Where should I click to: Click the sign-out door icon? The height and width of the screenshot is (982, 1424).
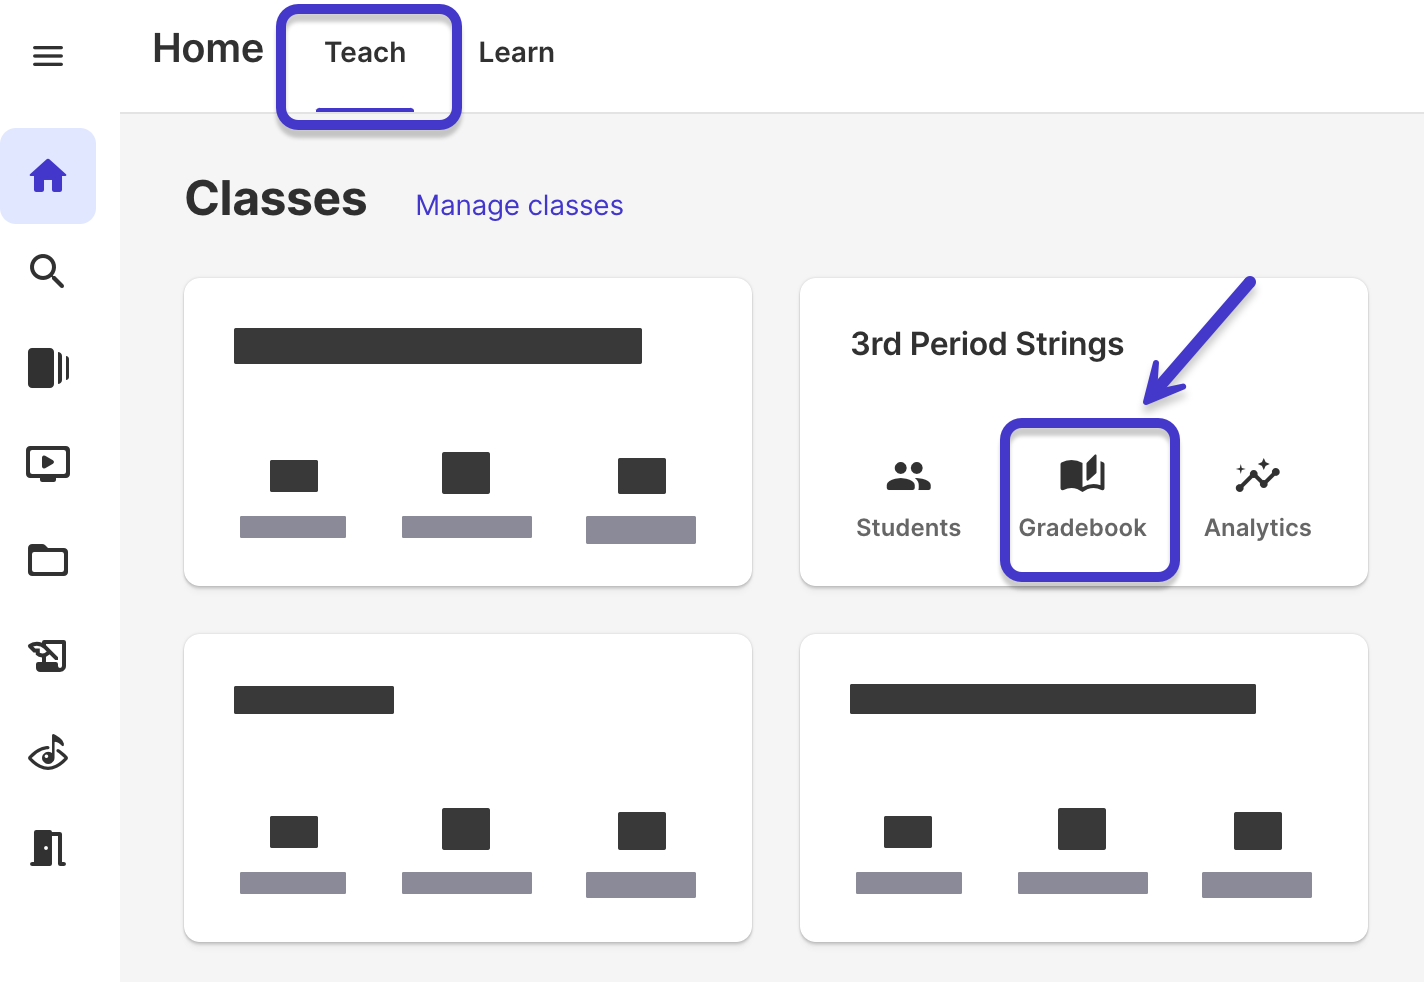pyautogui.click(x=48, y=848)
